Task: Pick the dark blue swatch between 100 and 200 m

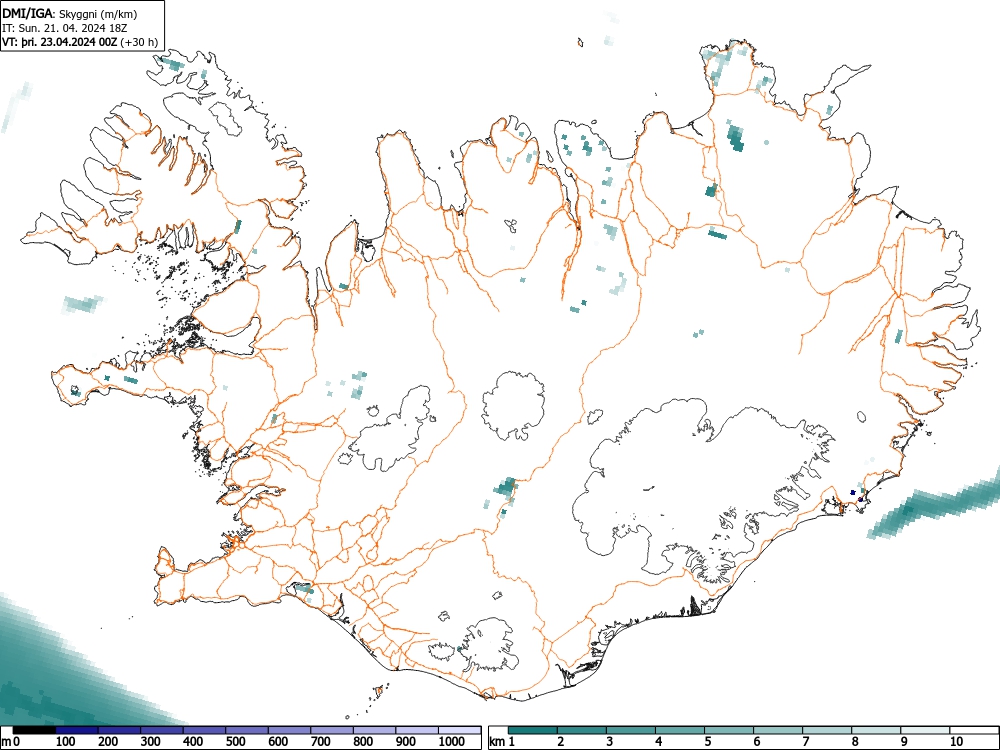Action: click(77, 730)
